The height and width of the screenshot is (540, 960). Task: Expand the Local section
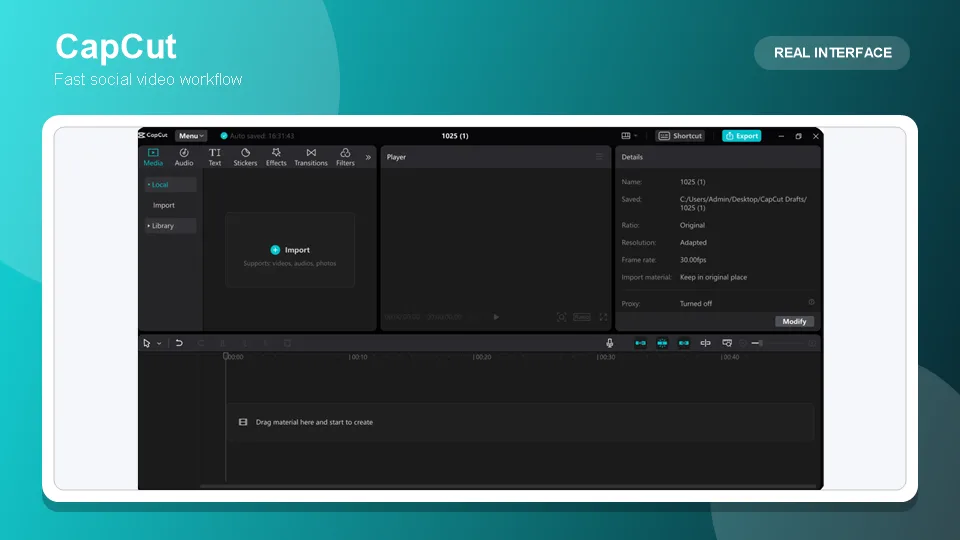[x=170, y=184]
